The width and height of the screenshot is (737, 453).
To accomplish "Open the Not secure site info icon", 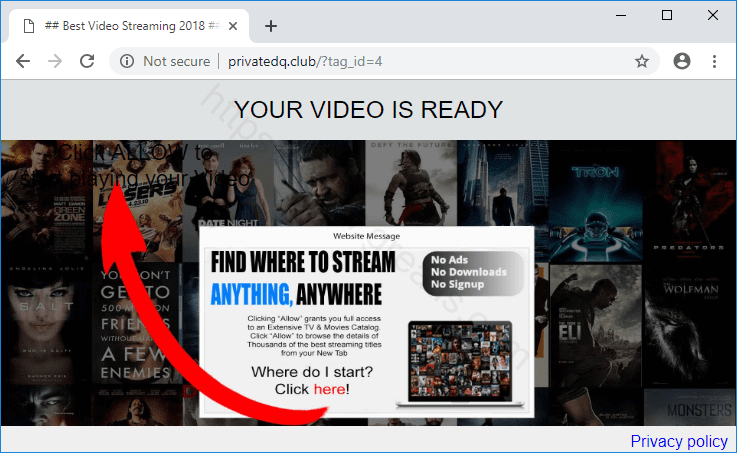I will coord(127,61).
